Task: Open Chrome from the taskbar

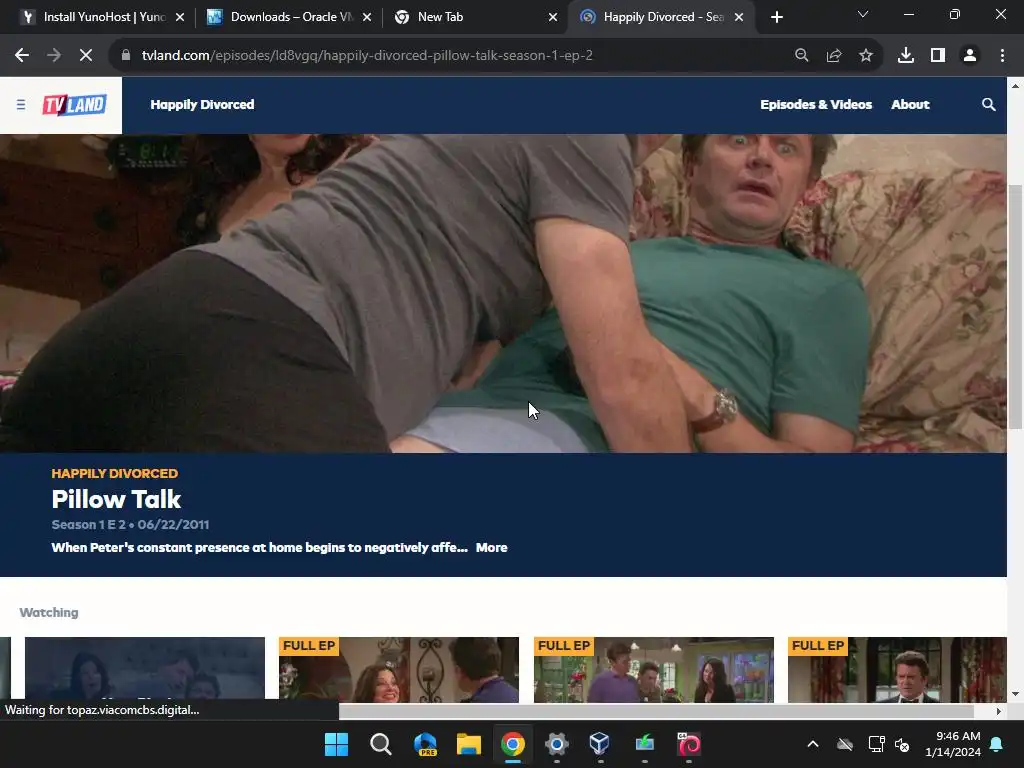Action: (x=513, y=744)
